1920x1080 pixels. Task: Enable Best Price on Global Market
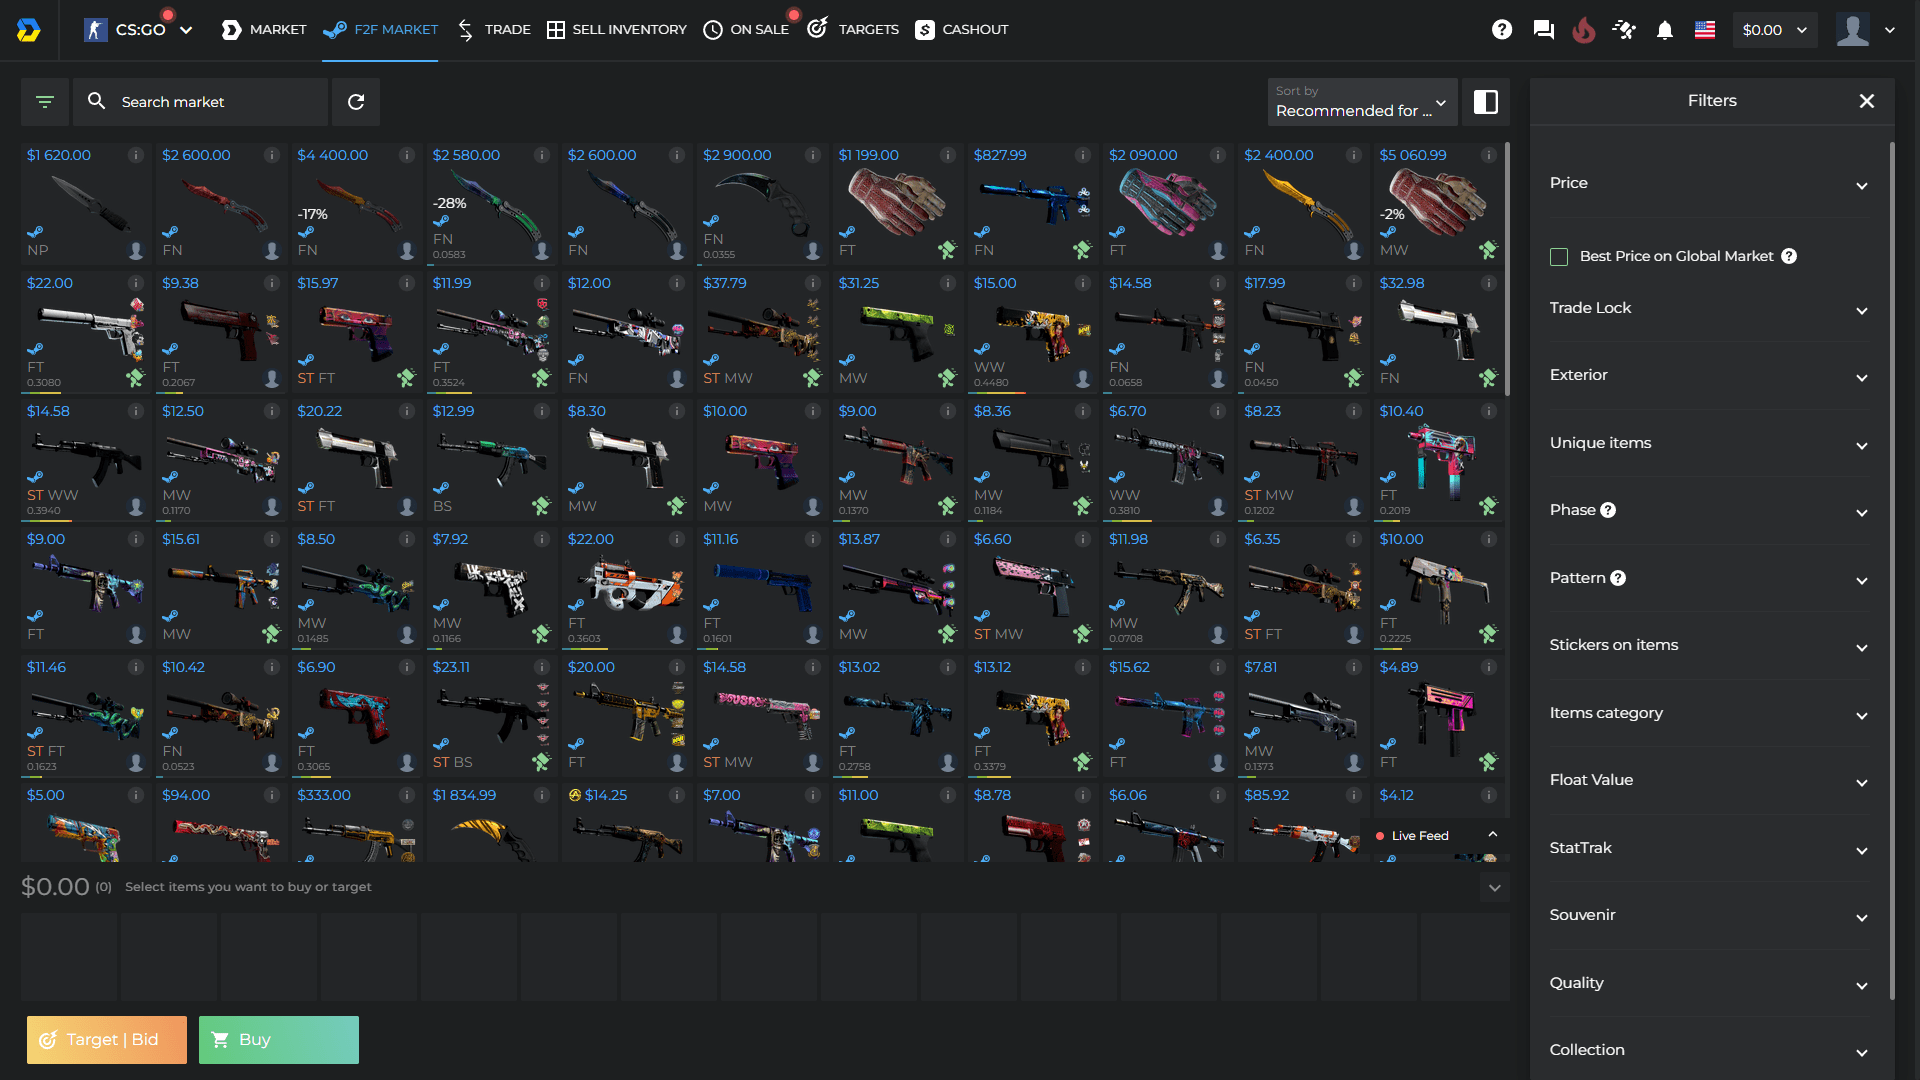click(1559, 257)
